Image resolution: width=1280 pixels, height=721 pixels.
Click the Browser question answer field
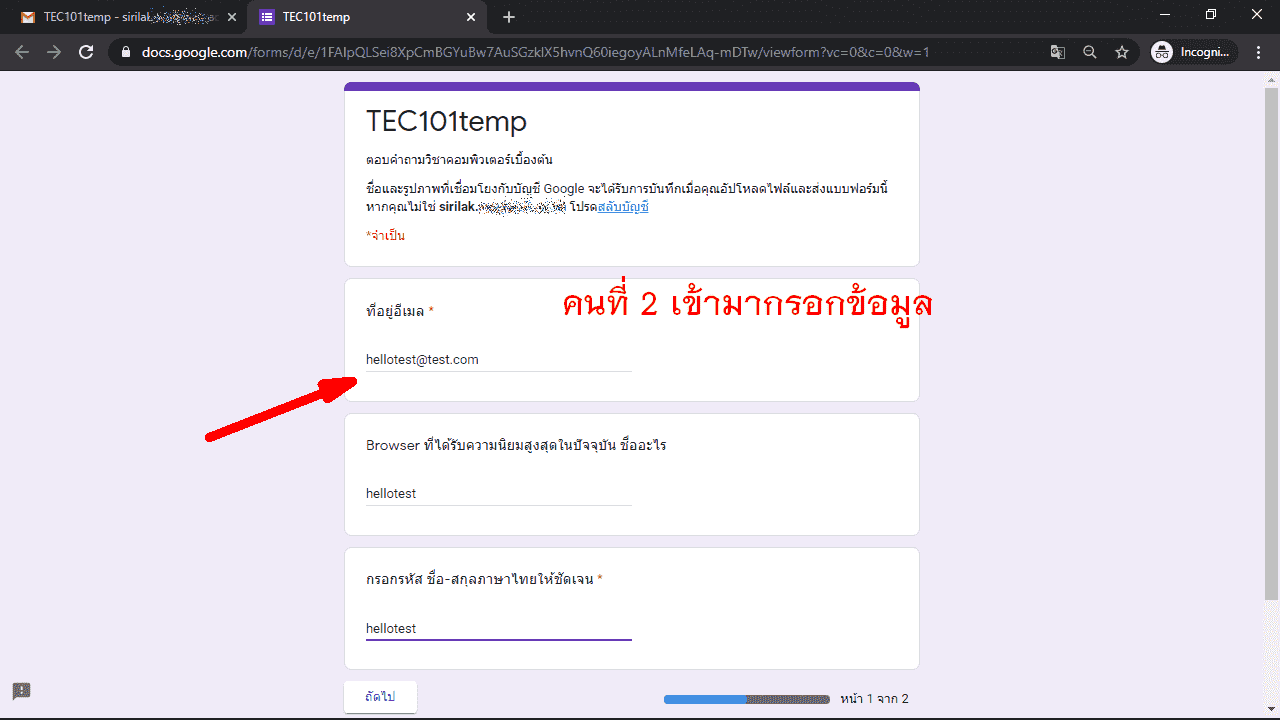(498, 494)
